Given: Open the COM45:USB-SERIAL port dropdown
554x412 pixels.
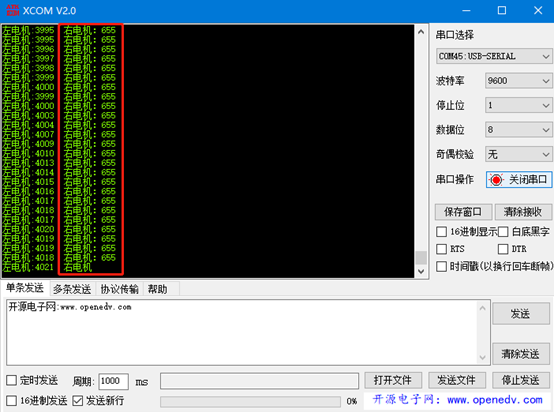Looking at the screenshot, I should point(494,57).
